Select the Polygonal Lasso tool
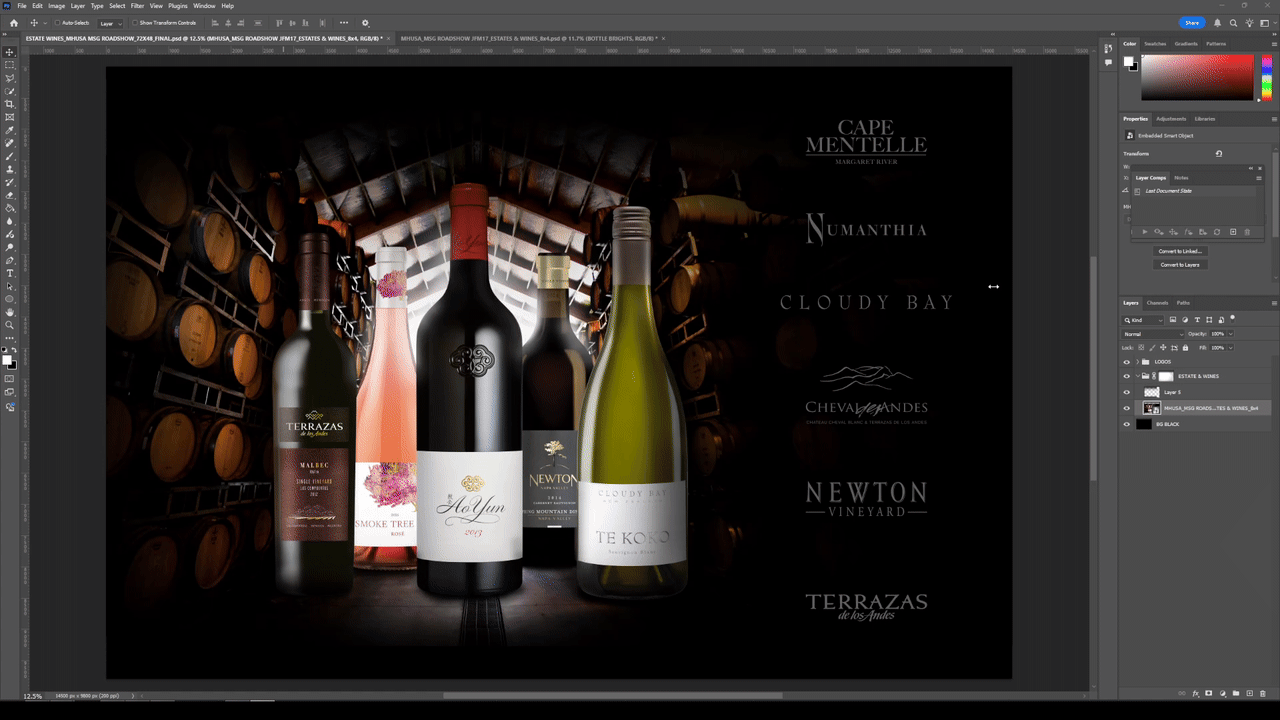The image size is (1280, 720). pyautogui.click(x=10, y=78)
